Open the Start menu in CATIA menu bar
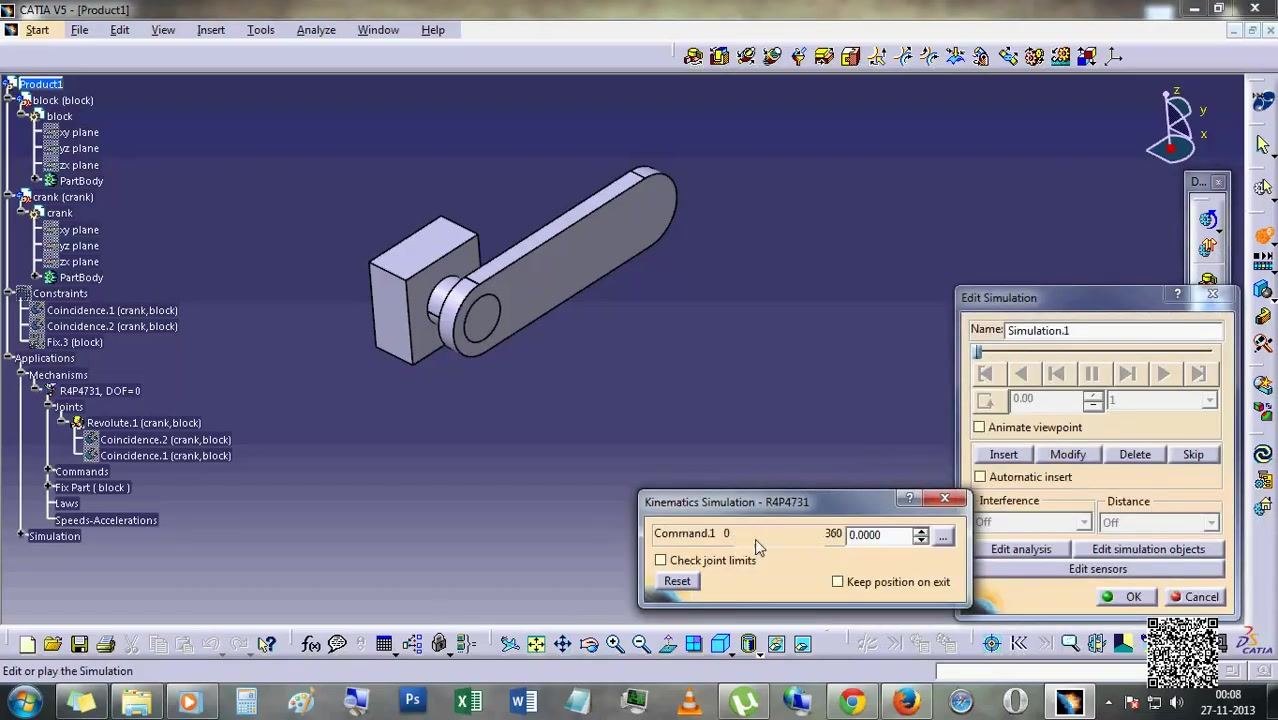 click(x=36, y=30)
